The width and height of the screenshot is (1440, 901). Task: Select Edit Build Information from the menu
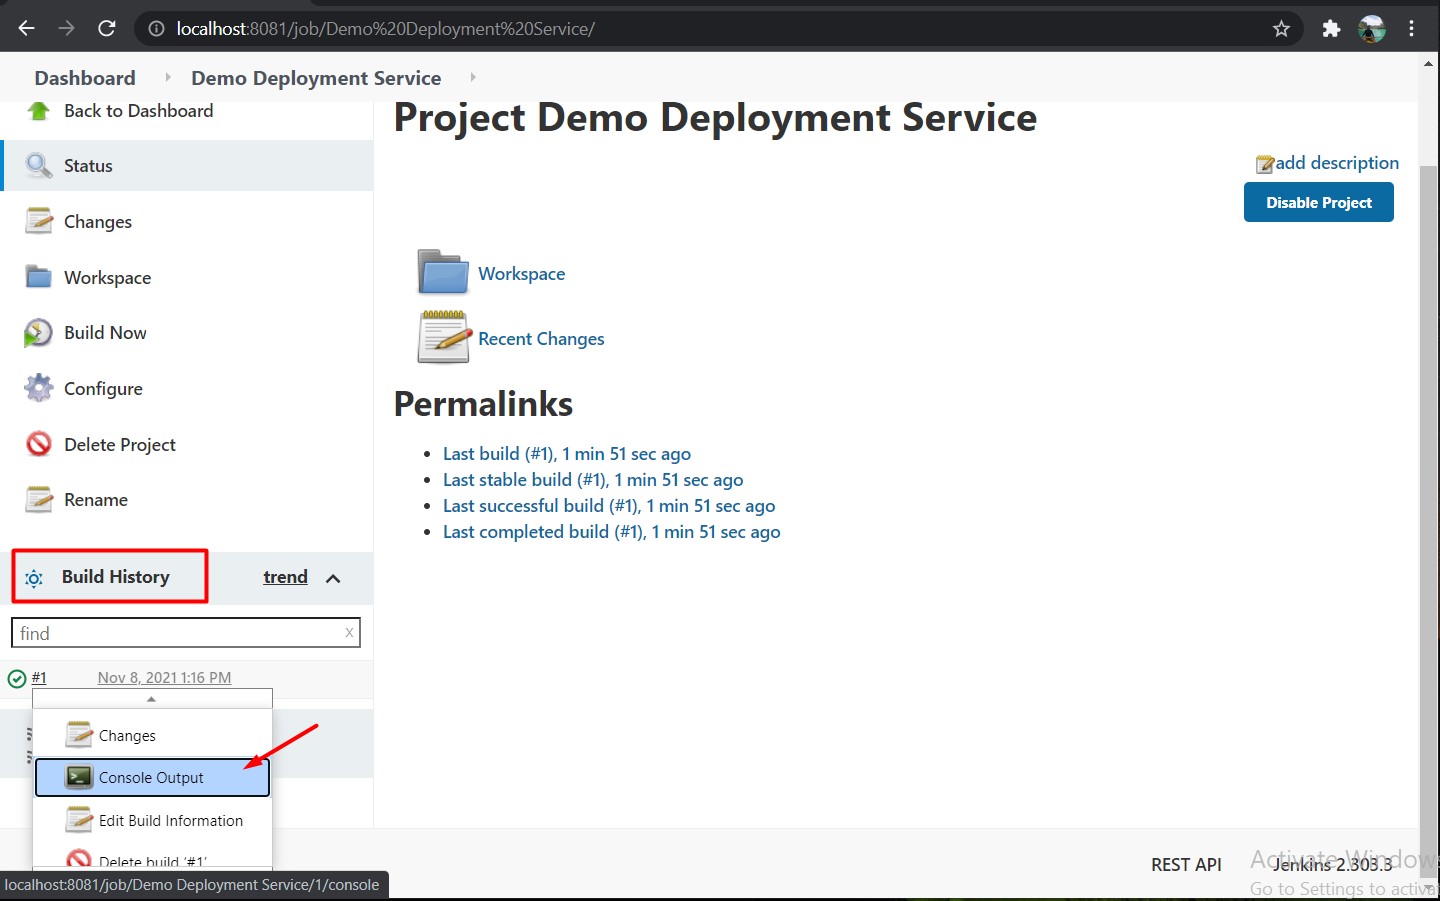click(170, 820)
